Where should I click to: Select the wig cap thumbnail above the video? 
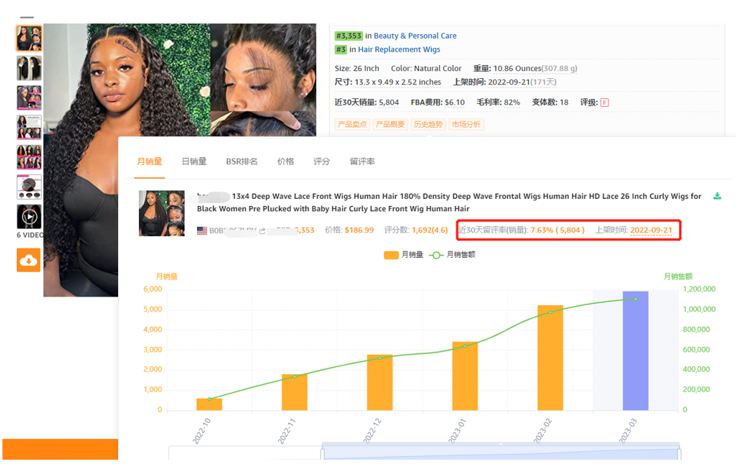[x=29, y=187]
